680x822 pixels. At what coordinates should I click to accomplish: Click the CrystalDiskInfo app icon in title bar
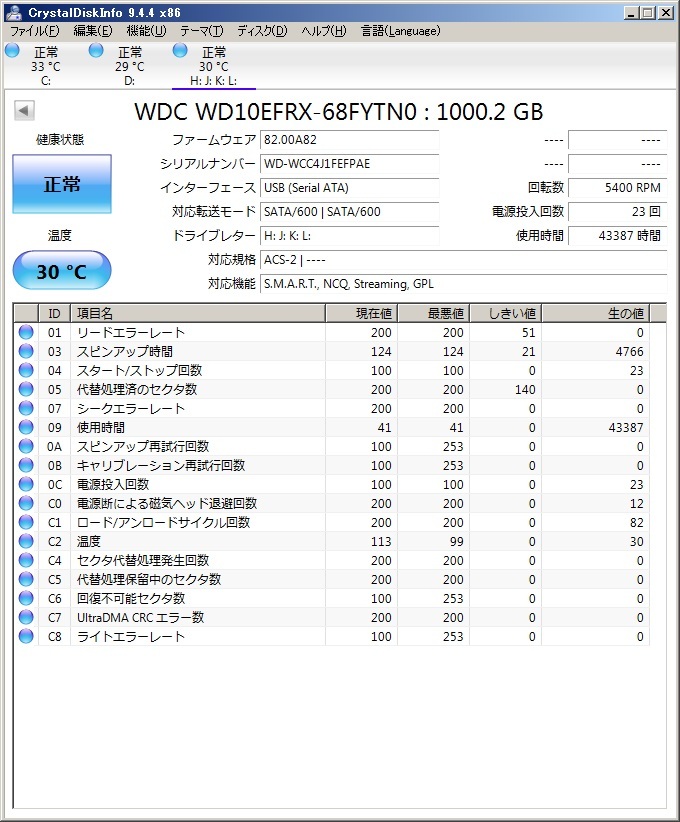click(14, 12)
